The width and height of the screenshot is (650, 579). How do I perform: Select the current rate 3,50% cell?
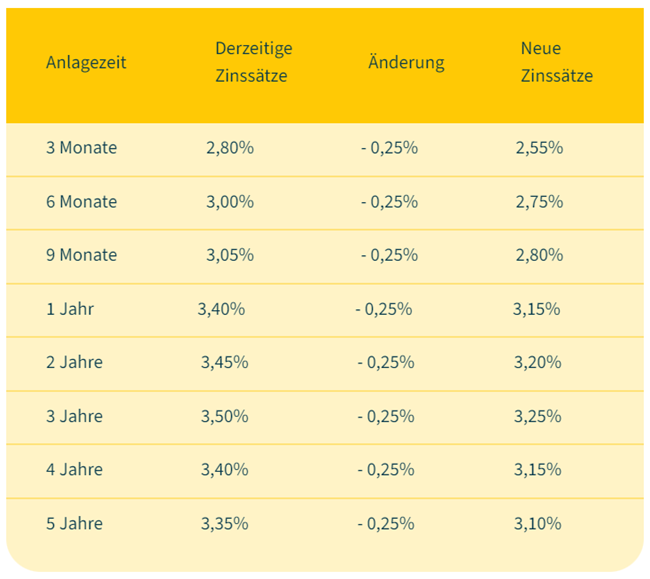point(224,416)
